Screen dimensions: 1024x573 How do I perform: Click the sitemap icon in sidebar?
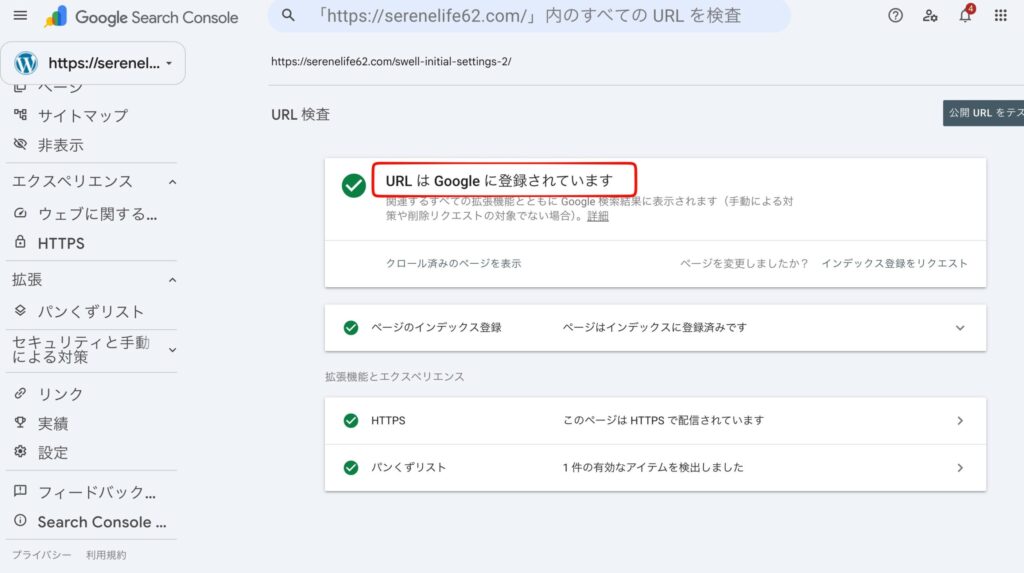coord(20,115)
